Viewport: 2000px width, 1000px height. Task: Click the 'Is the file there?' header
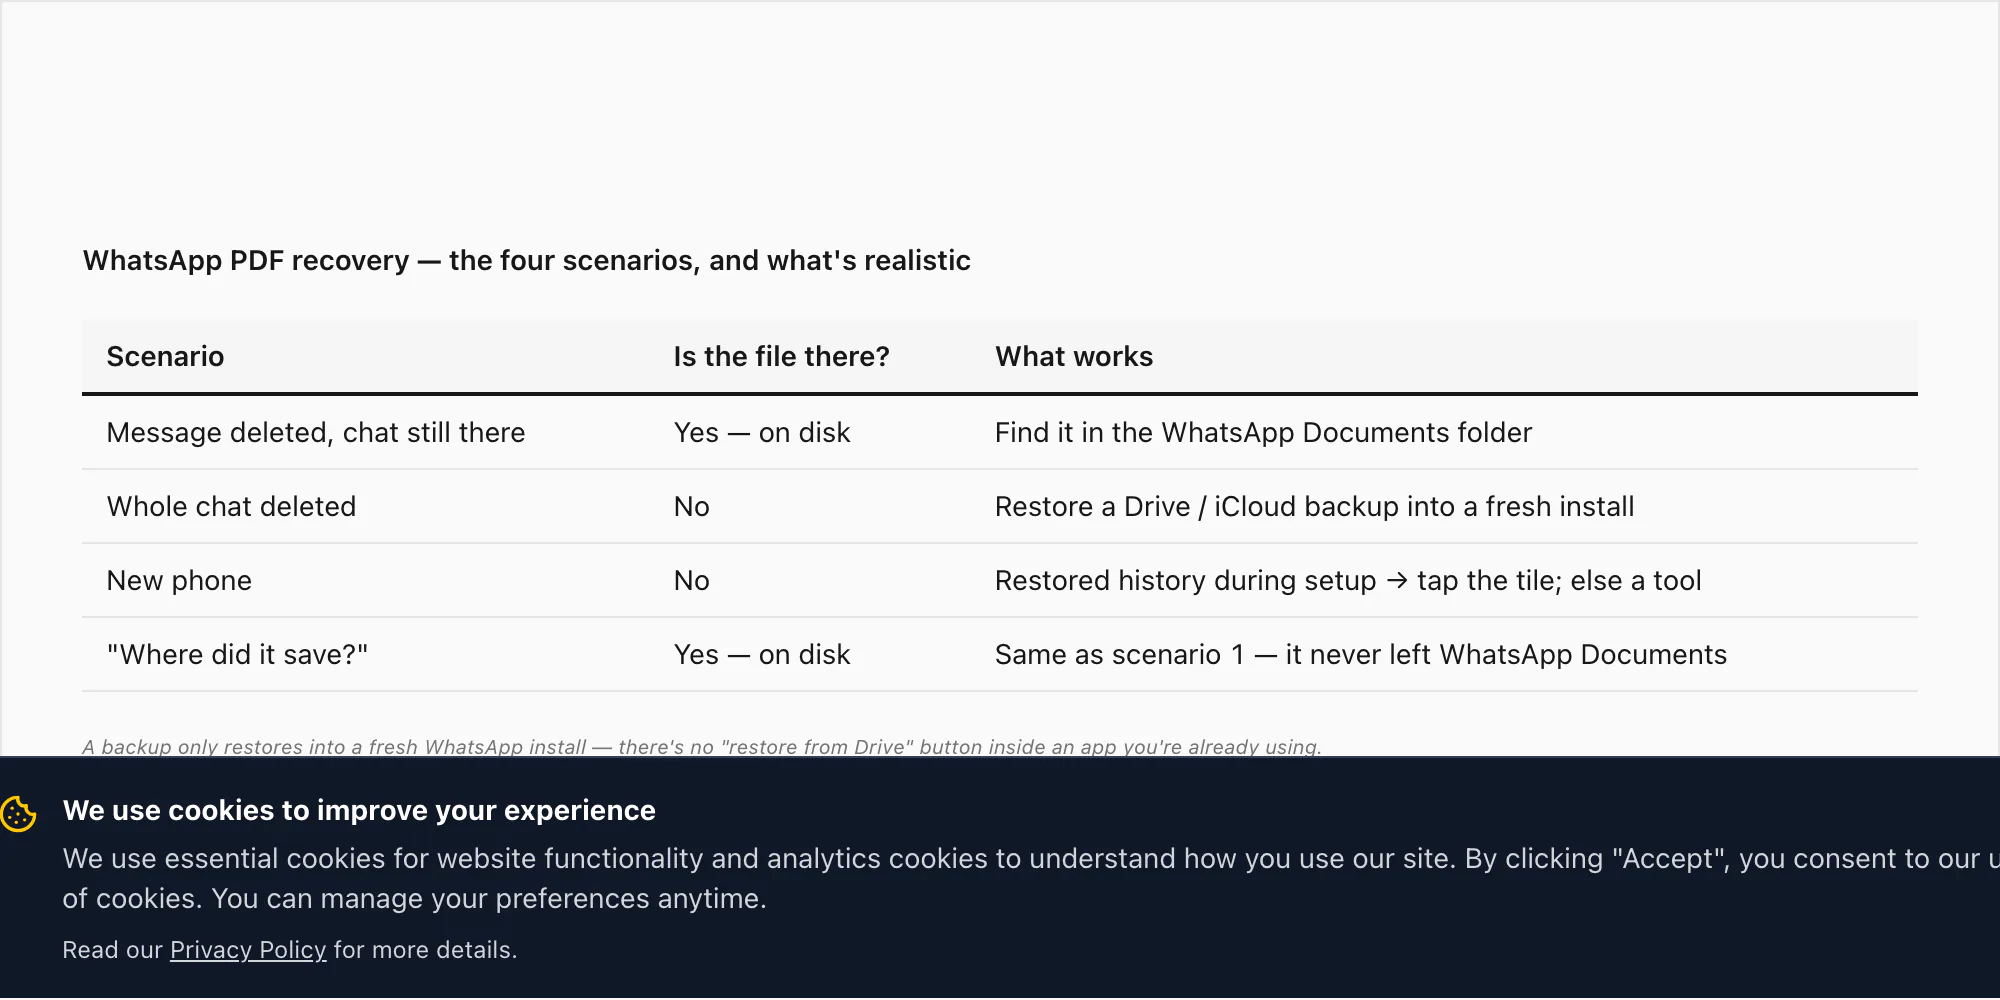click(x=781, y=357)
